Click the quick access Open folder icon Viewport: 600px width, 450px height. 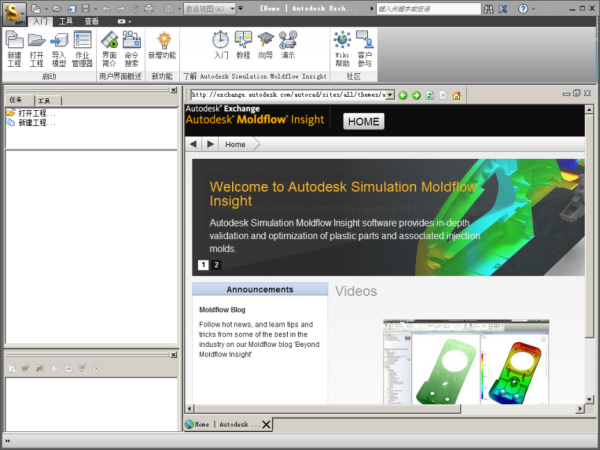click(x=57, y=8)
